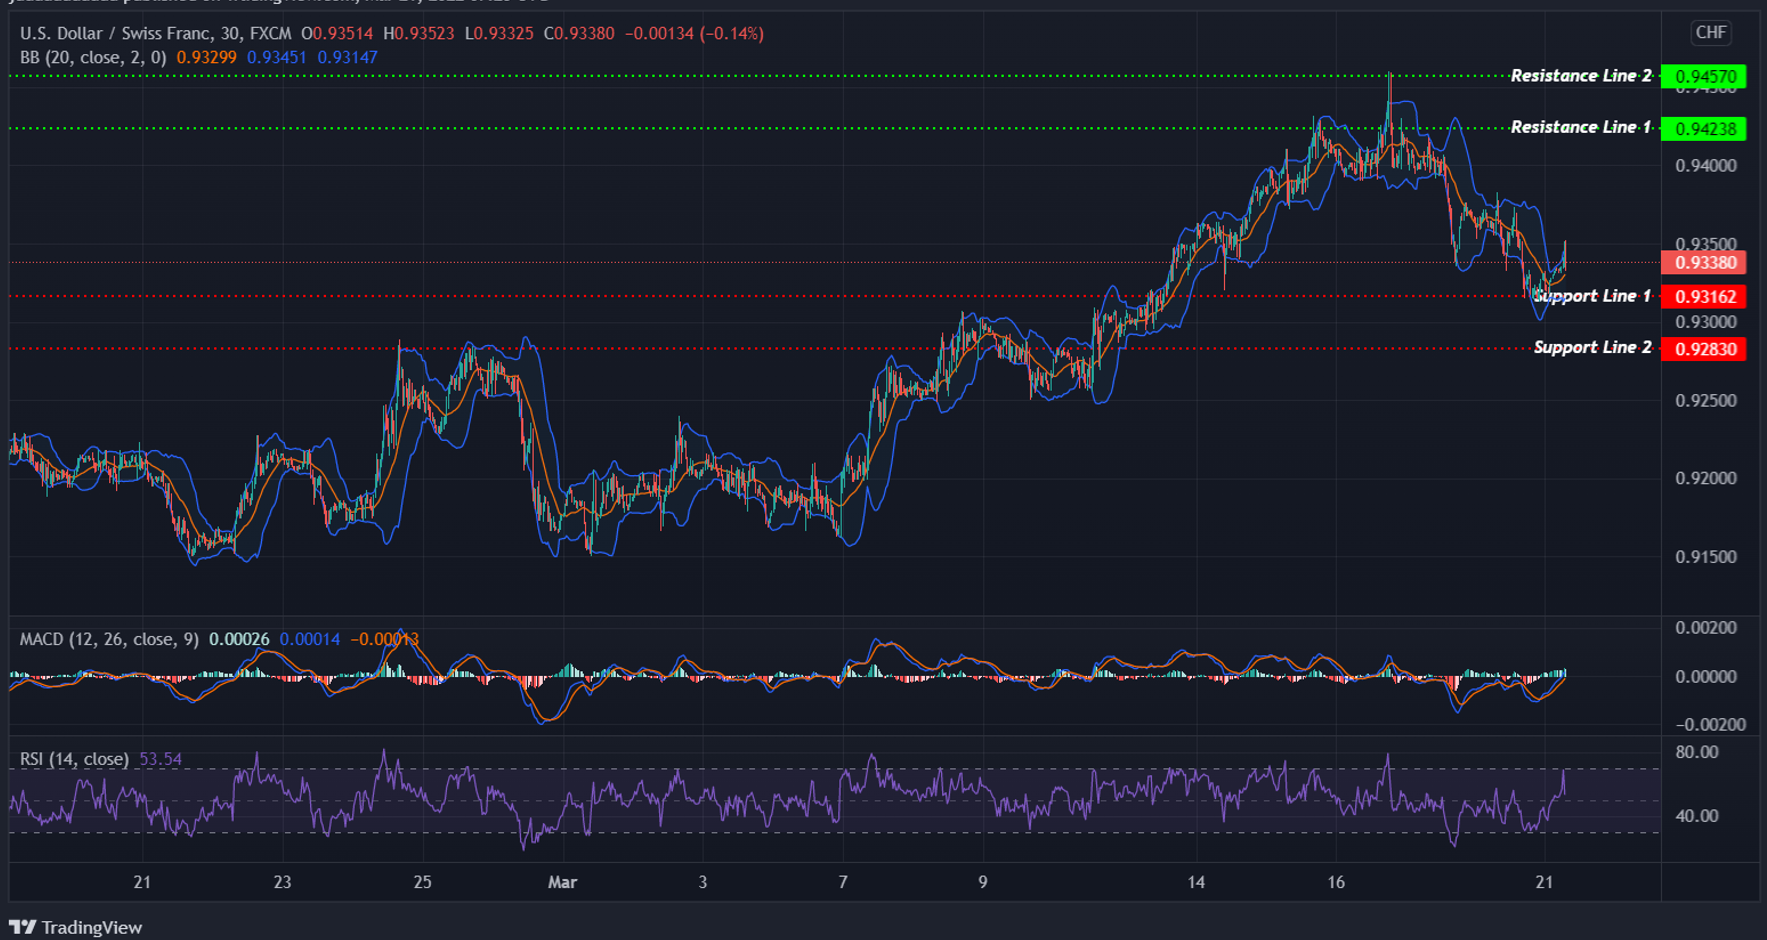
Task: Select the Support Line 1 price label 0.93162
Action: pos(1704,296)
